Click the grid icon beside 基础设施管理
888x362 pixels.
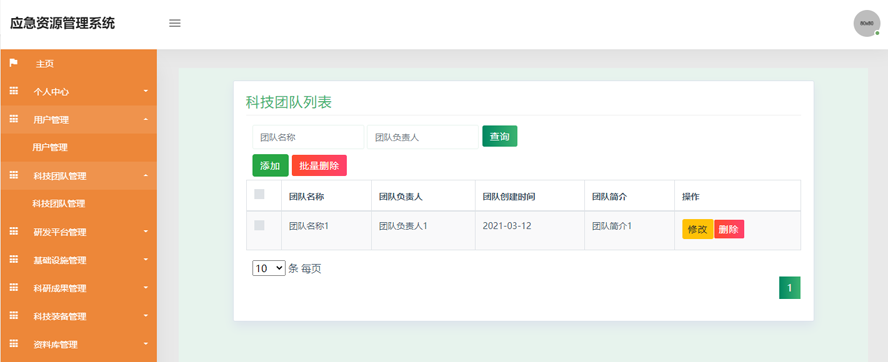tap(14, 260)
